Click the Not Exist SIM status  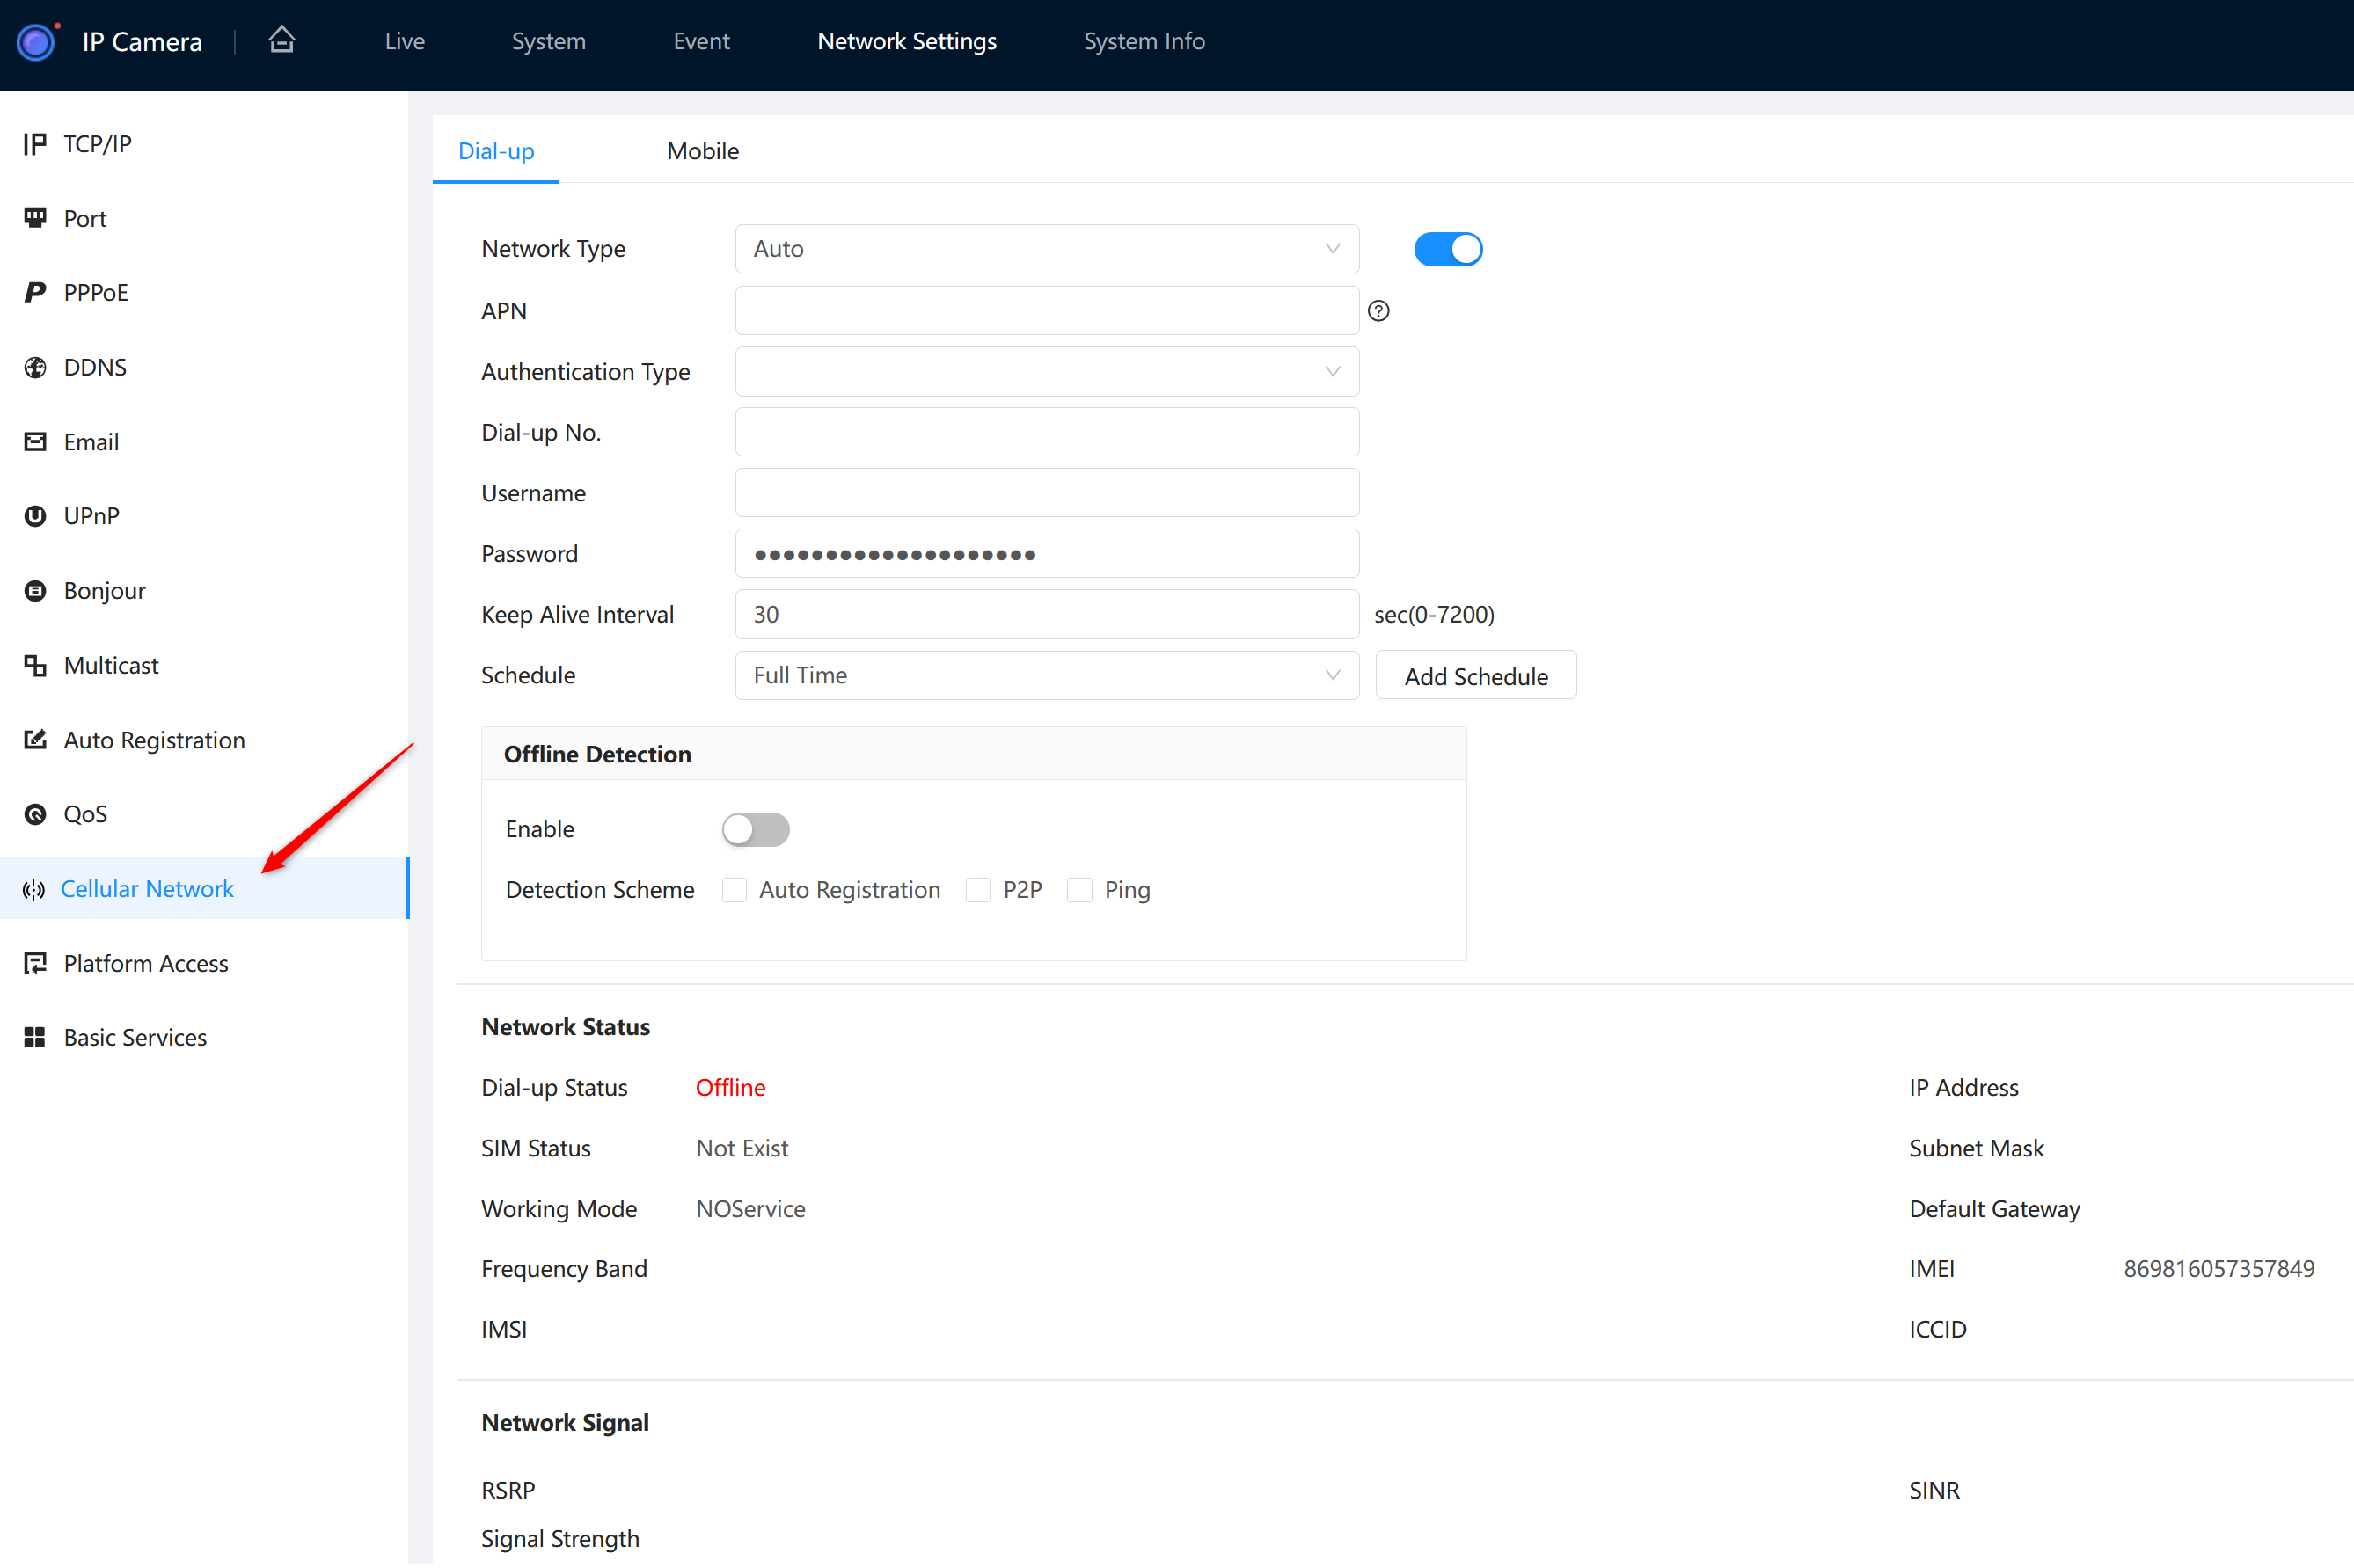pos(742,1149)
